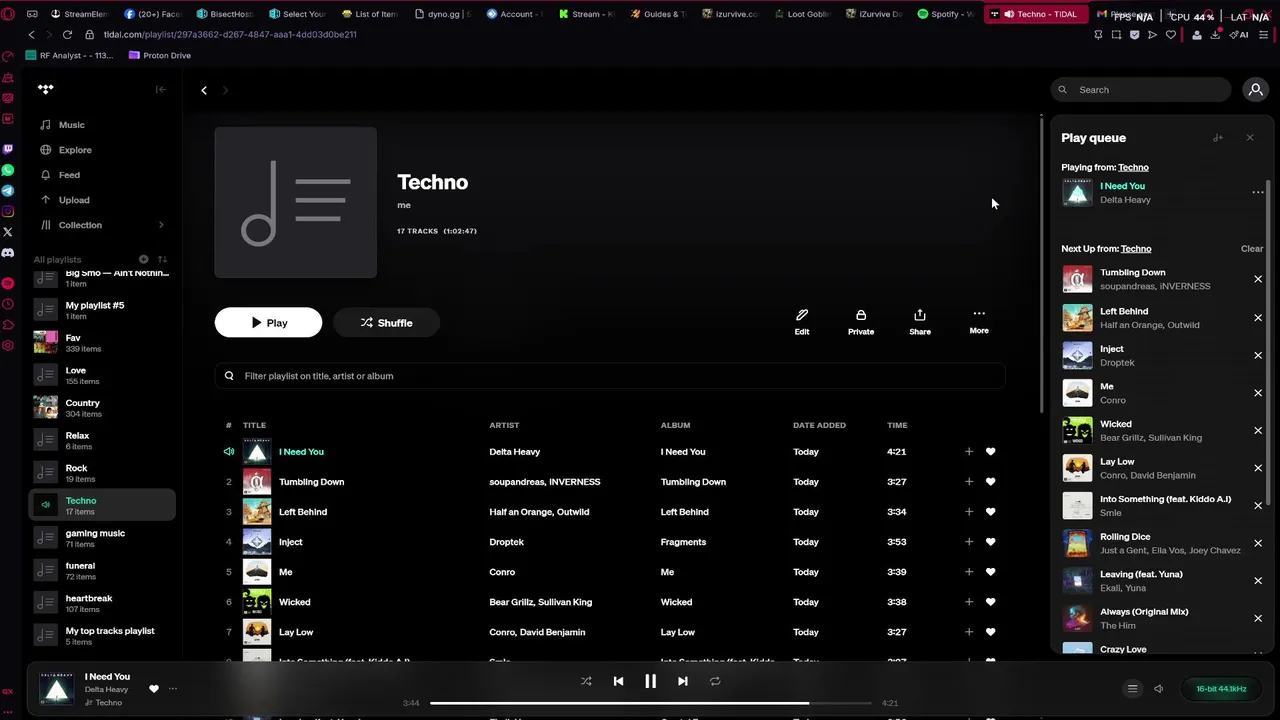The height and width of the screenshot is (720, 1280).
Task: Click the TIDAL search field
Action: [x=1141, y=90]
